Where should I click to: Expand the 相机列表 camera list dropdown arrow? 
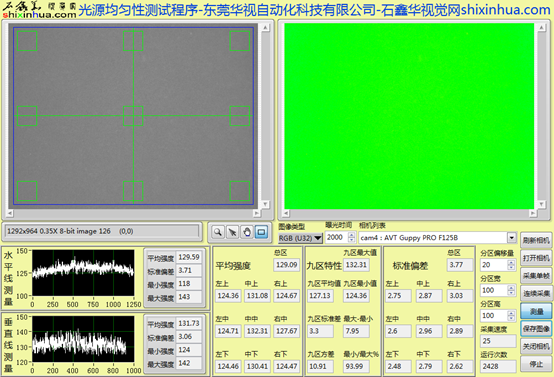pos(512,237)
